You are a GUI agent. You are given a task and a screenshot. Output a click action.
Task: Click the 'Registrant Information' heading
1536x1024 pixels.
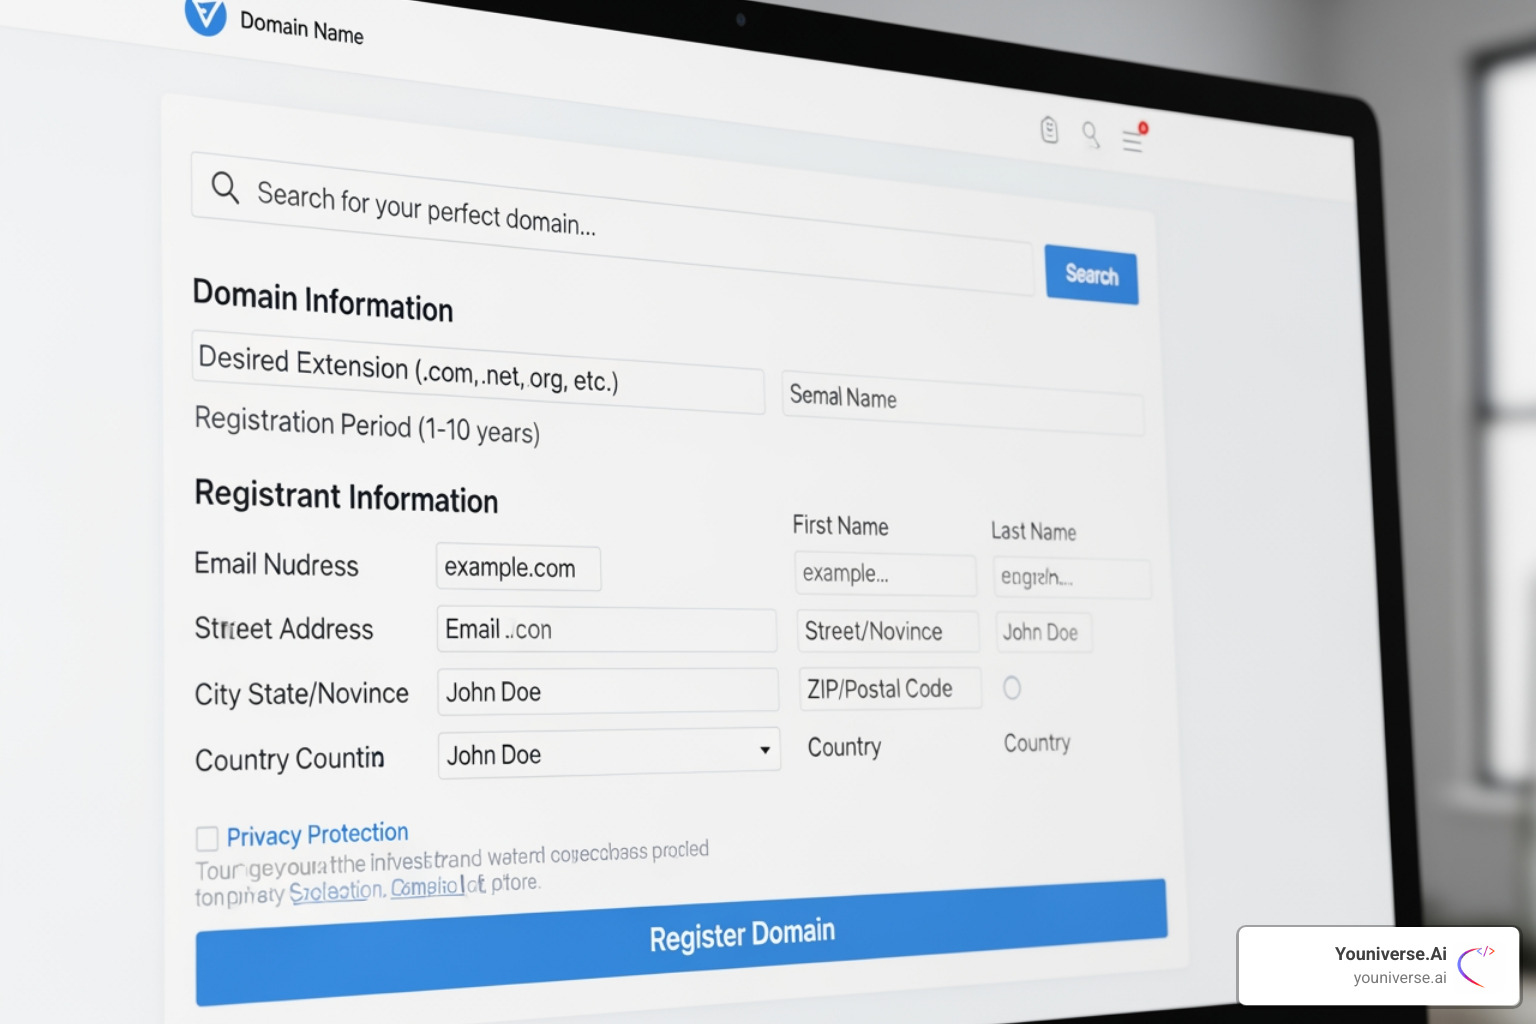346,496
